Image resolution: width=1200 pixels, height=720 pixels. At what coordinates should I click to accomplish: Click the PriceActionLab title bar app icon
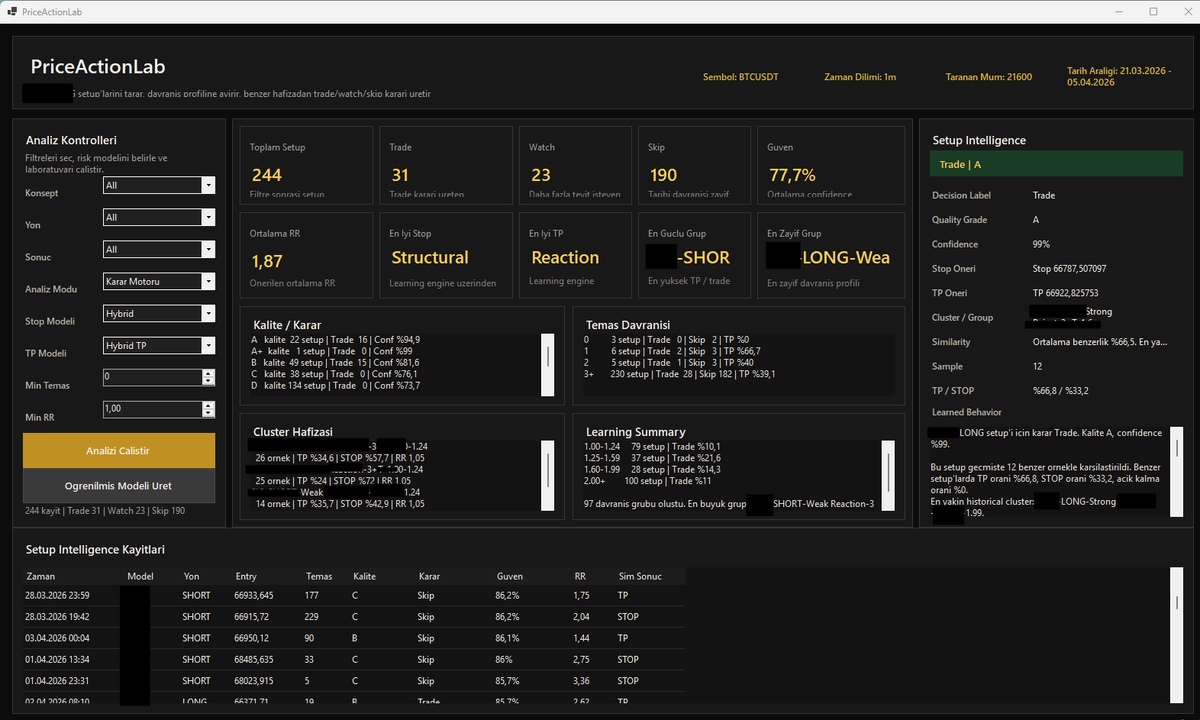click(x=13, y=11)
